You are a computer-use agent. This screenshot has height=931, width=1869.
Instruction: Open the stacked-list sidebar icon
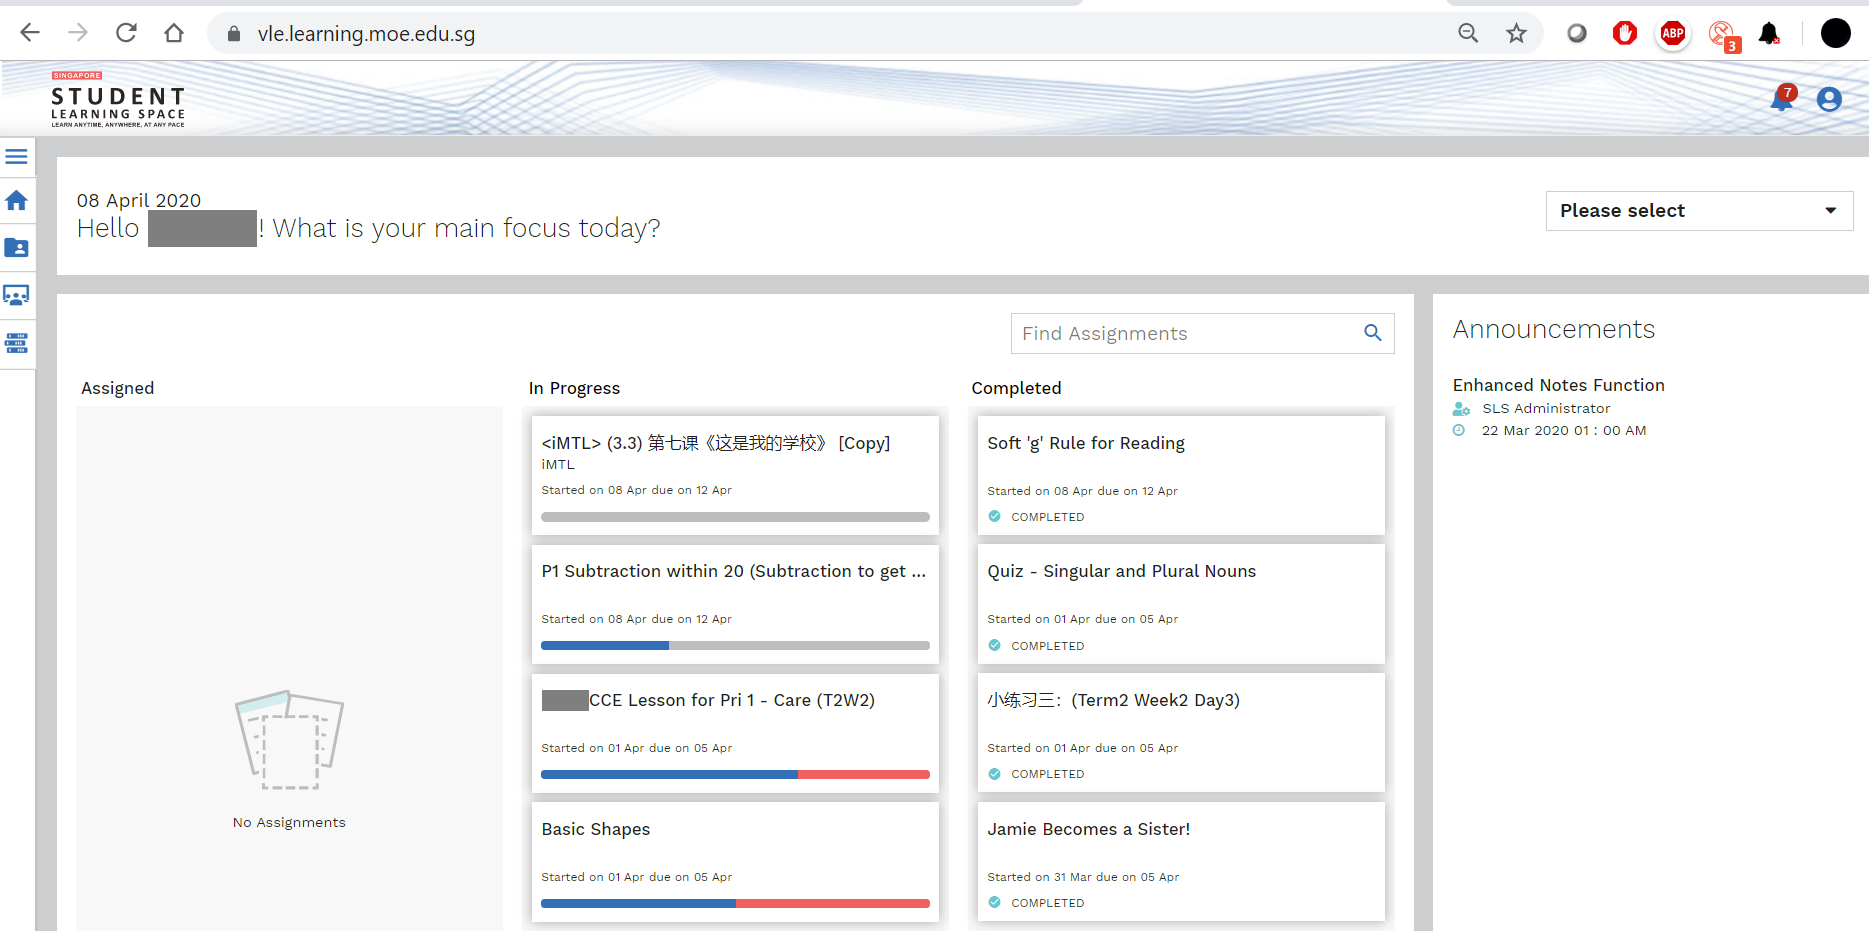pos(17,344)
